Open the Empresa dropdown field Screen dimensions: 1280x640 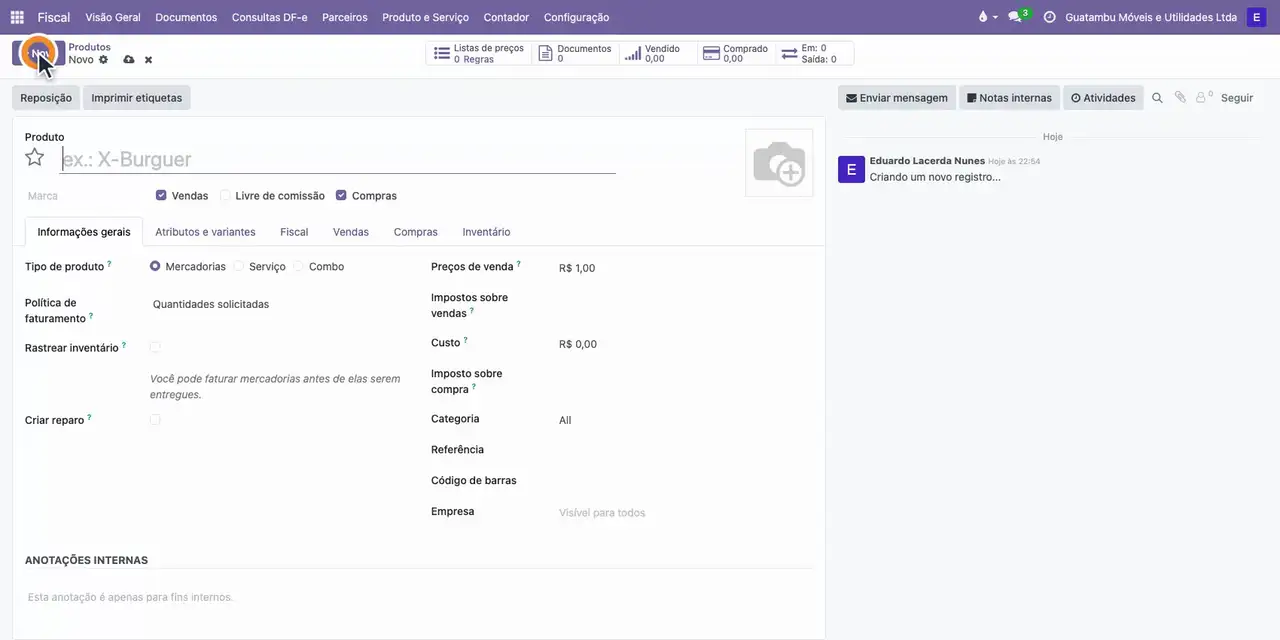click(x=685, y=512)
